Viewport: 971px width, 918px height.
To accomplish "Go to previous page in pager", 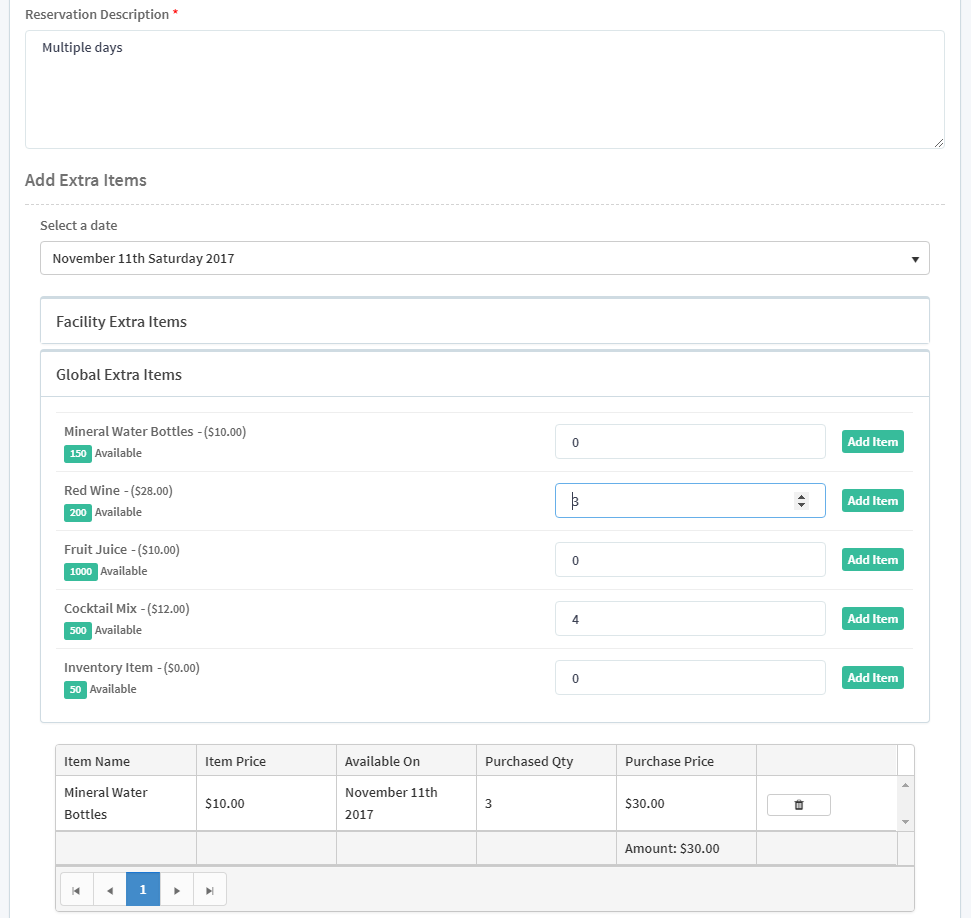I will [x=109, y=890].
